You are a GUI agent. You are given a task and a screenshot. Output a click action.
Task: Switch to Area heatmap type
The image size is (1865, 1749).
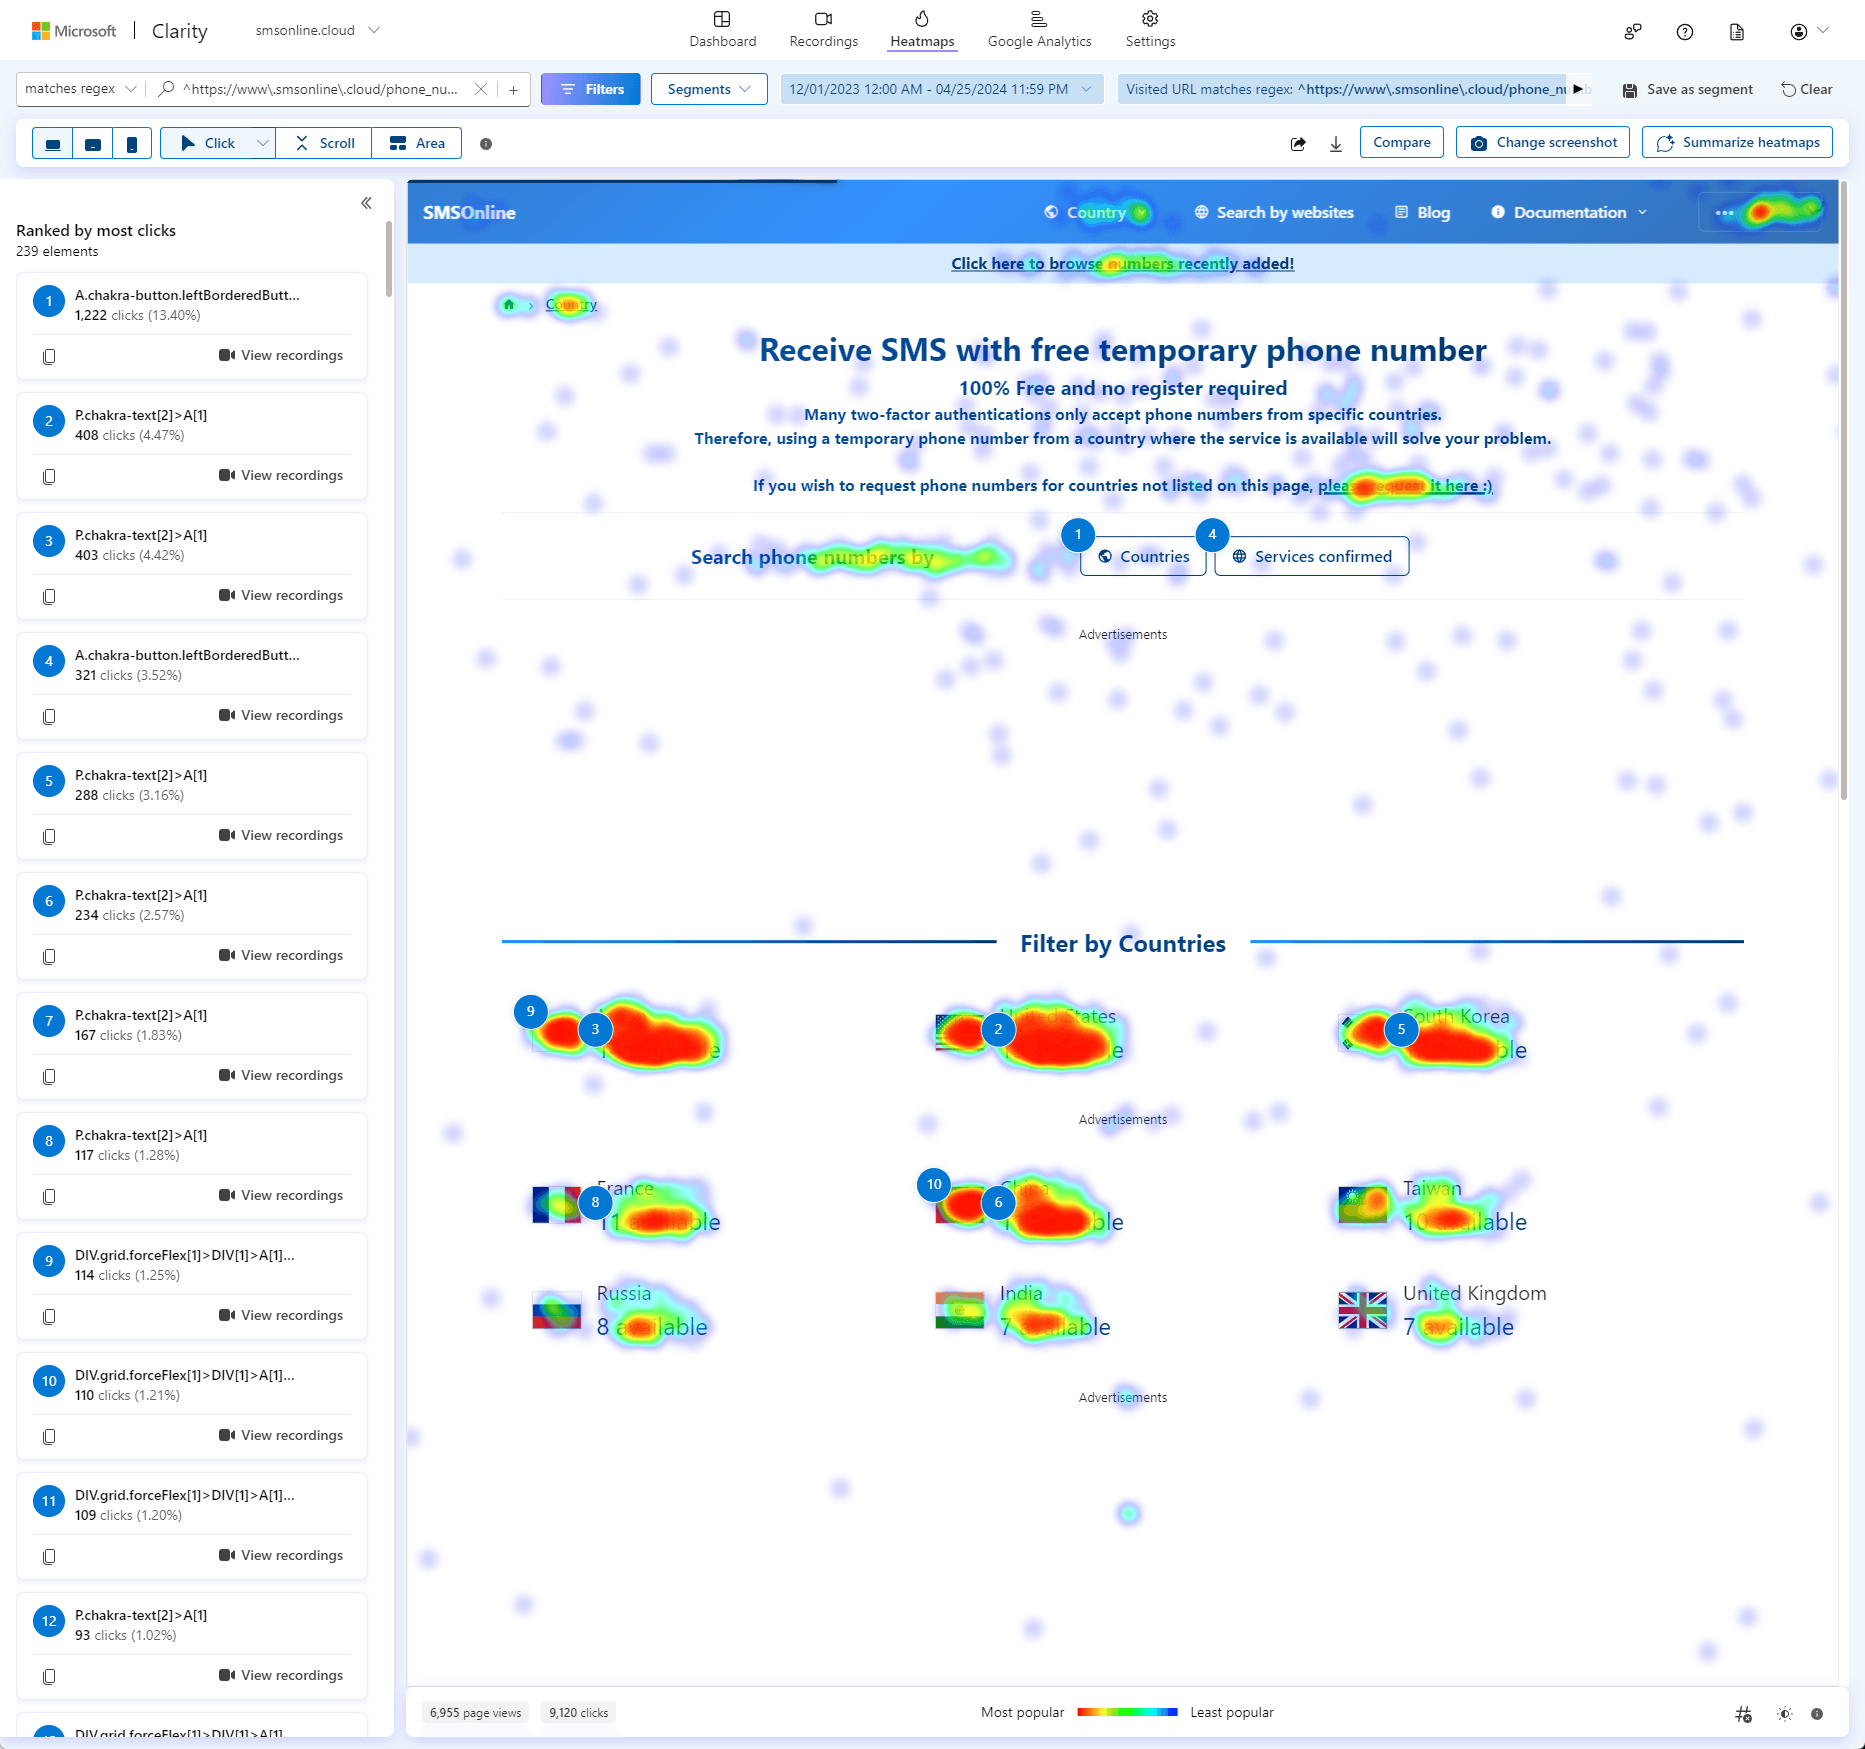point(417,143)
